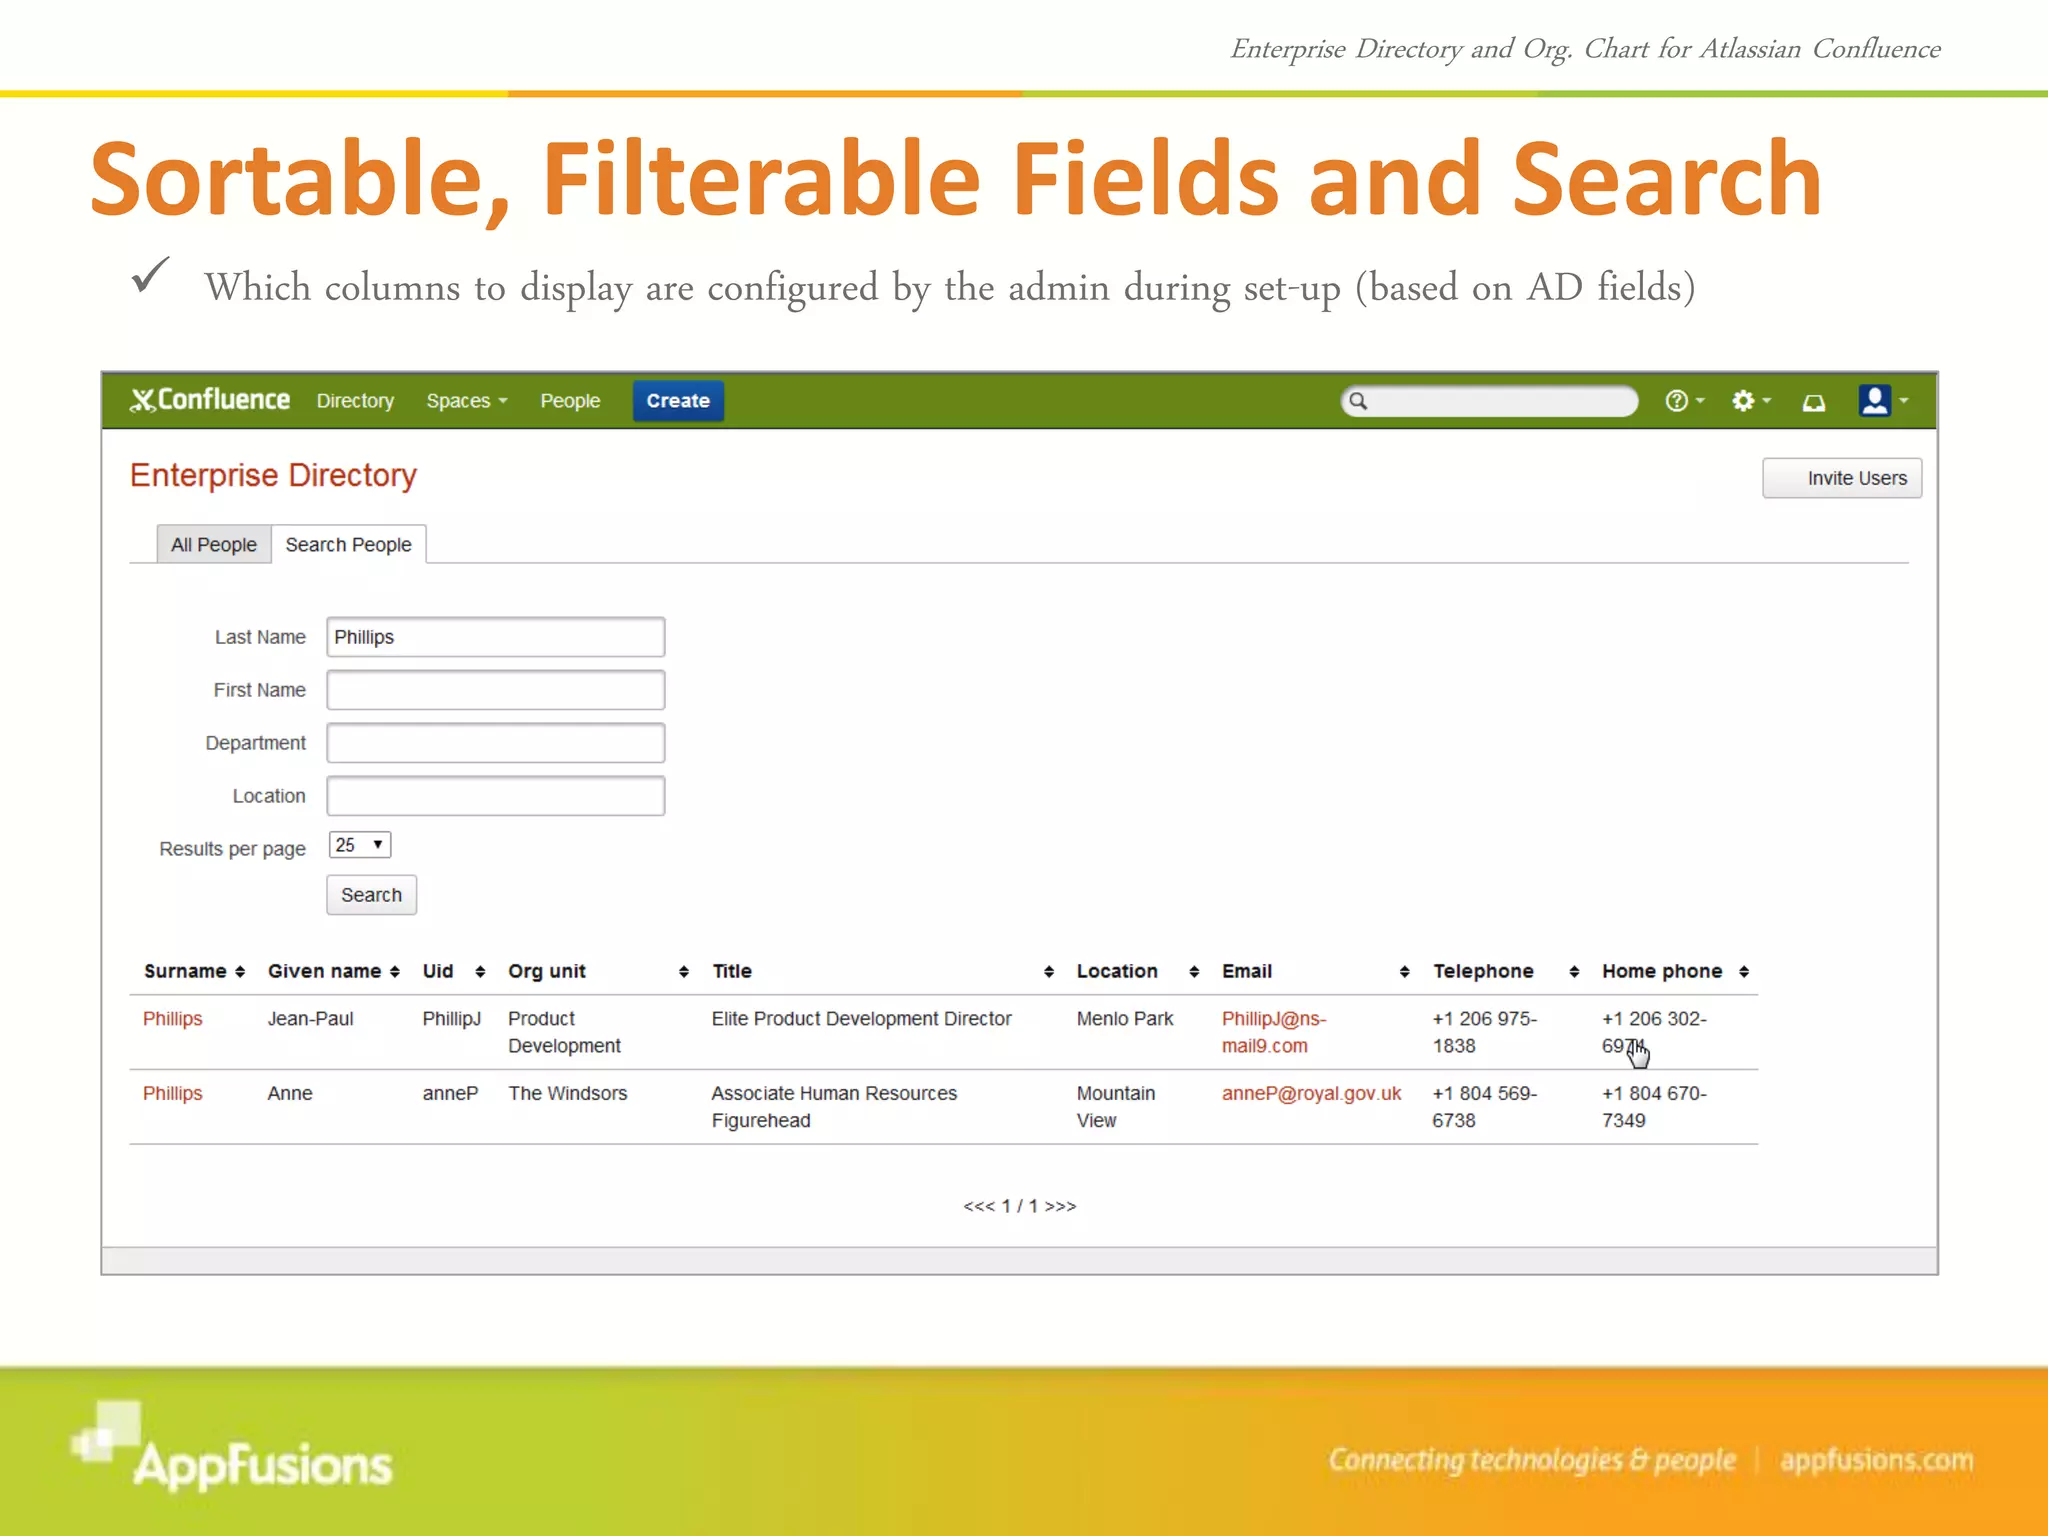Image resolution: width=2048 pixels, height=1536 pixels.
Task: Click the Surname column header text
Action: (185, 972)
